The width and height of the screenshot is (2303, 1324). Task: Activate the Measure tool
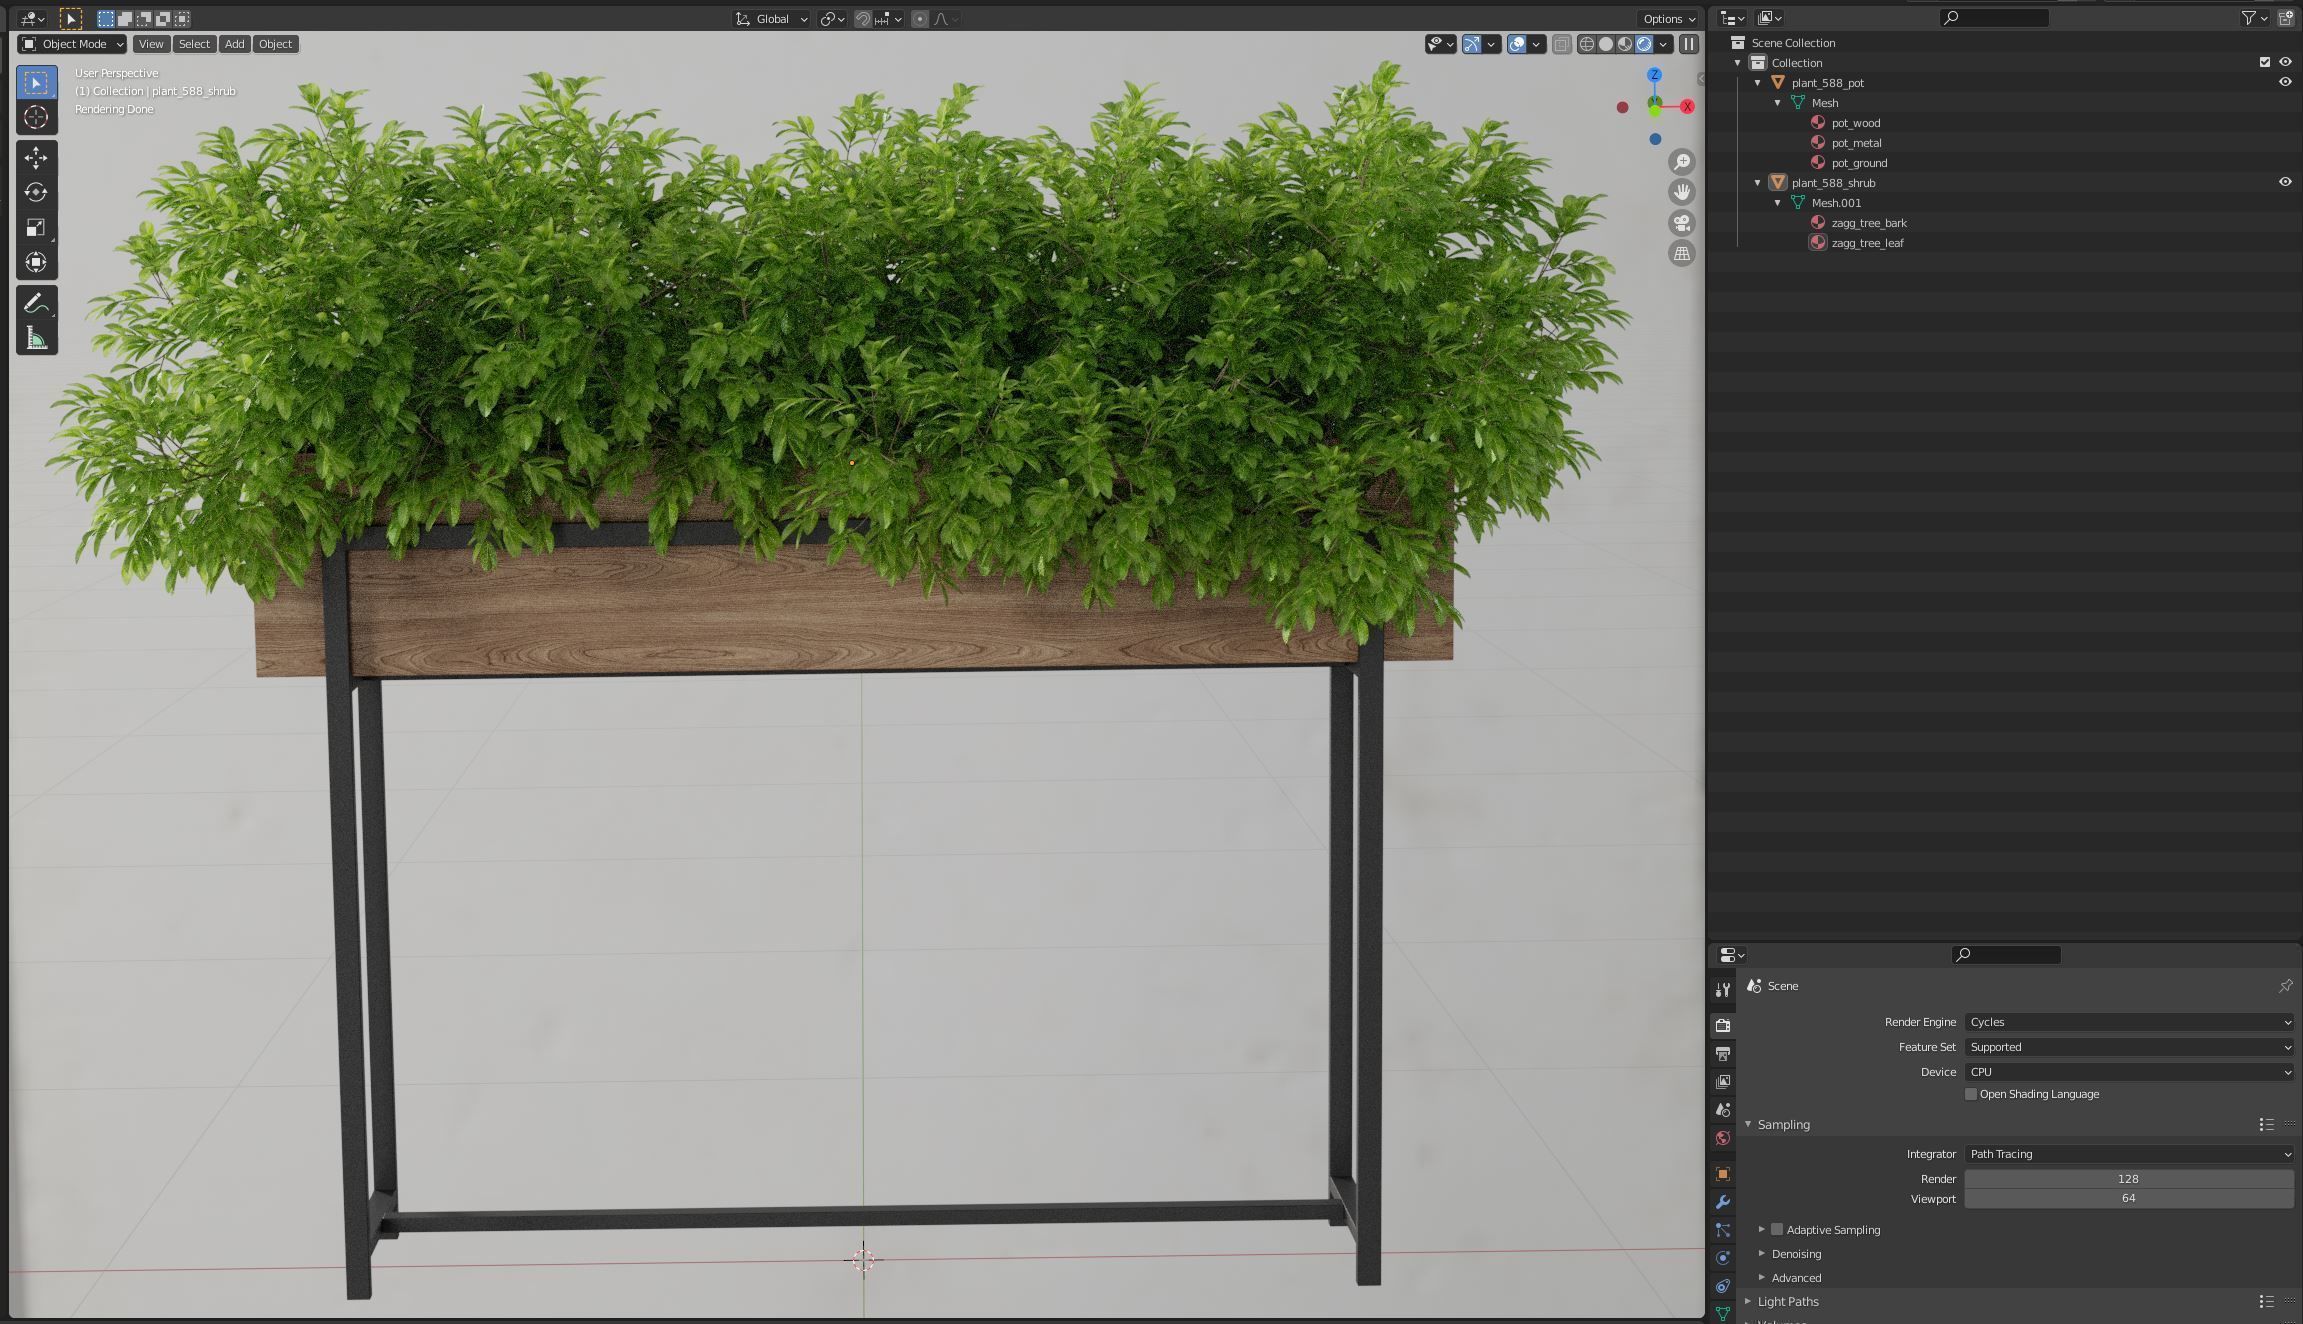[x=36, y=339]
